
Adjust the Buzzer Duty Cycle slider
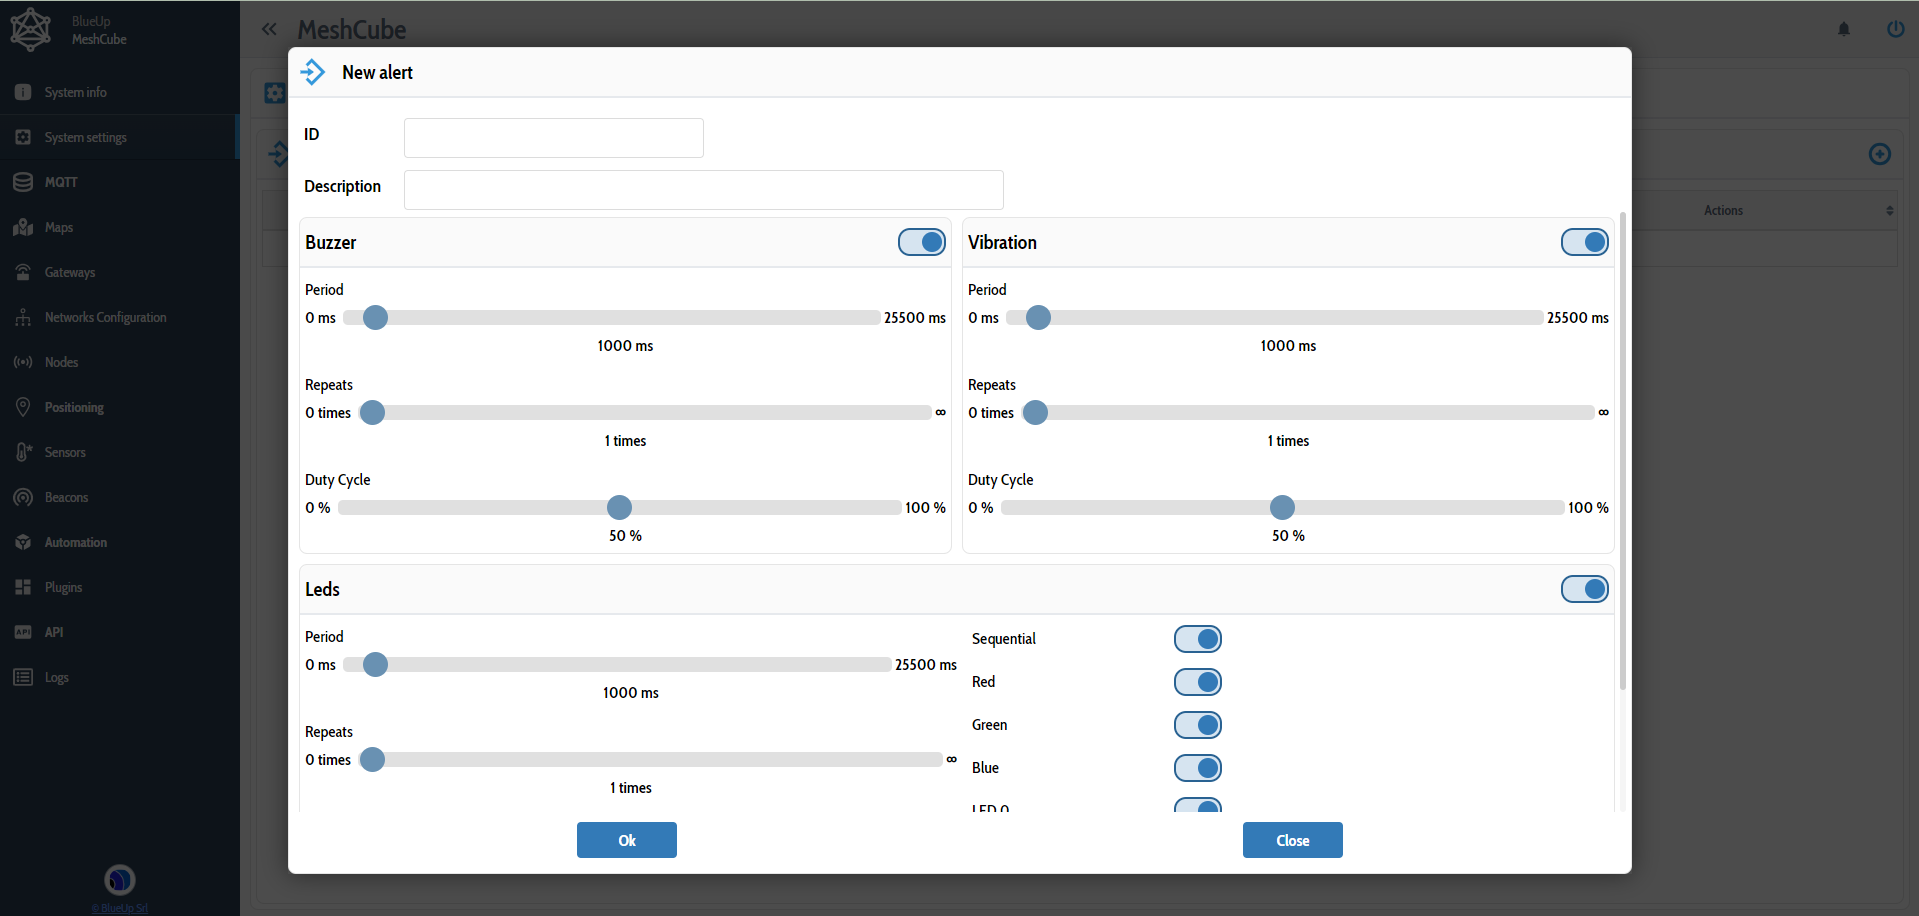pos(619,507)
